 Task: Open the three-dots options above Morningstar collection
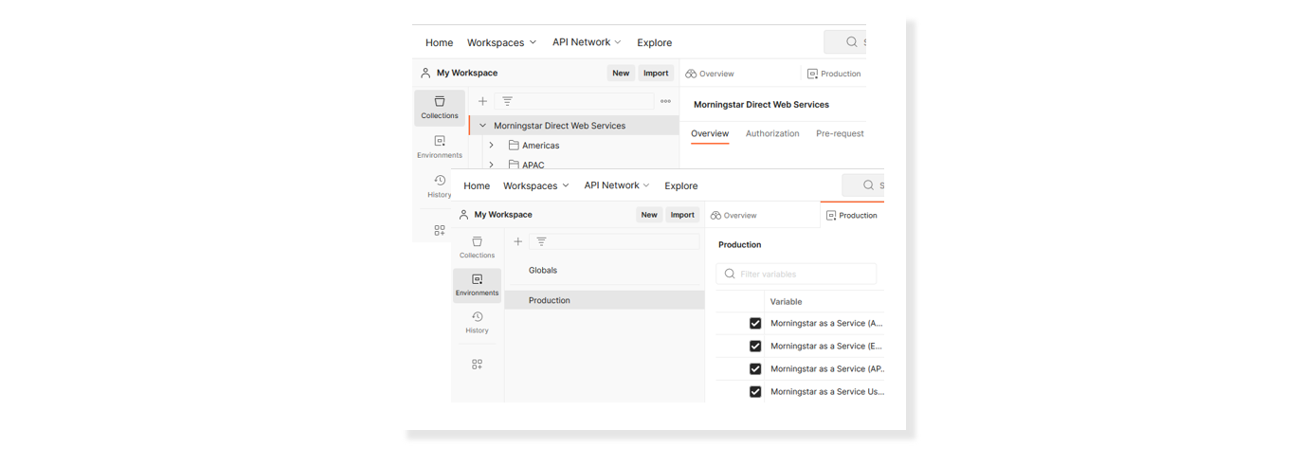(x=665, y=101)
